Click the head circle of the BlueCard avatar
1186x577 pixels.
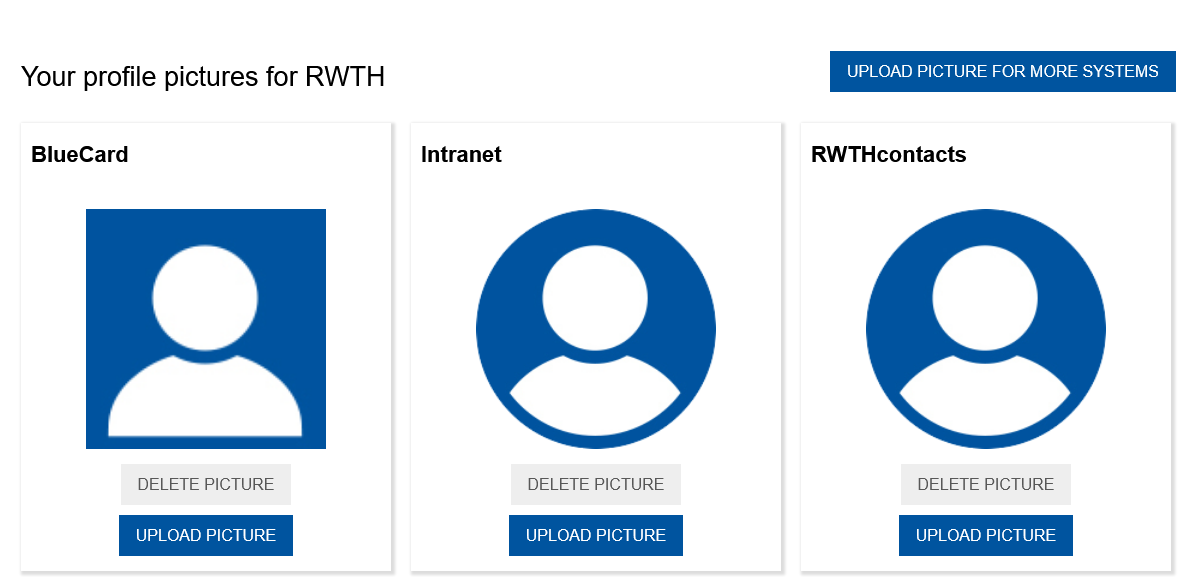coord(205,297)
